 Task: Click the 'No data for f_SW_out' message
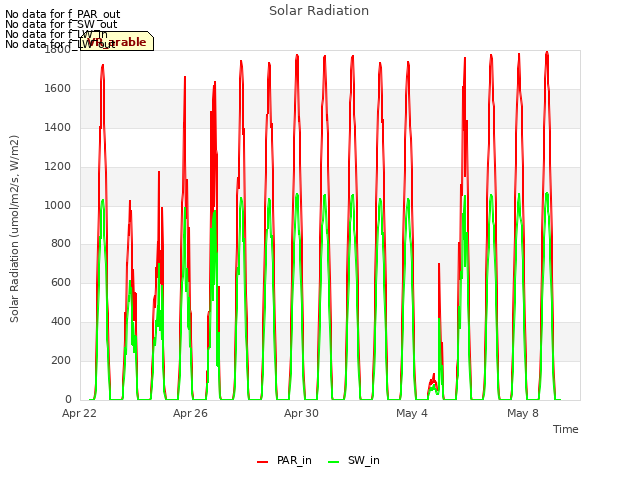pyautogui.click(x=61, y=24)
